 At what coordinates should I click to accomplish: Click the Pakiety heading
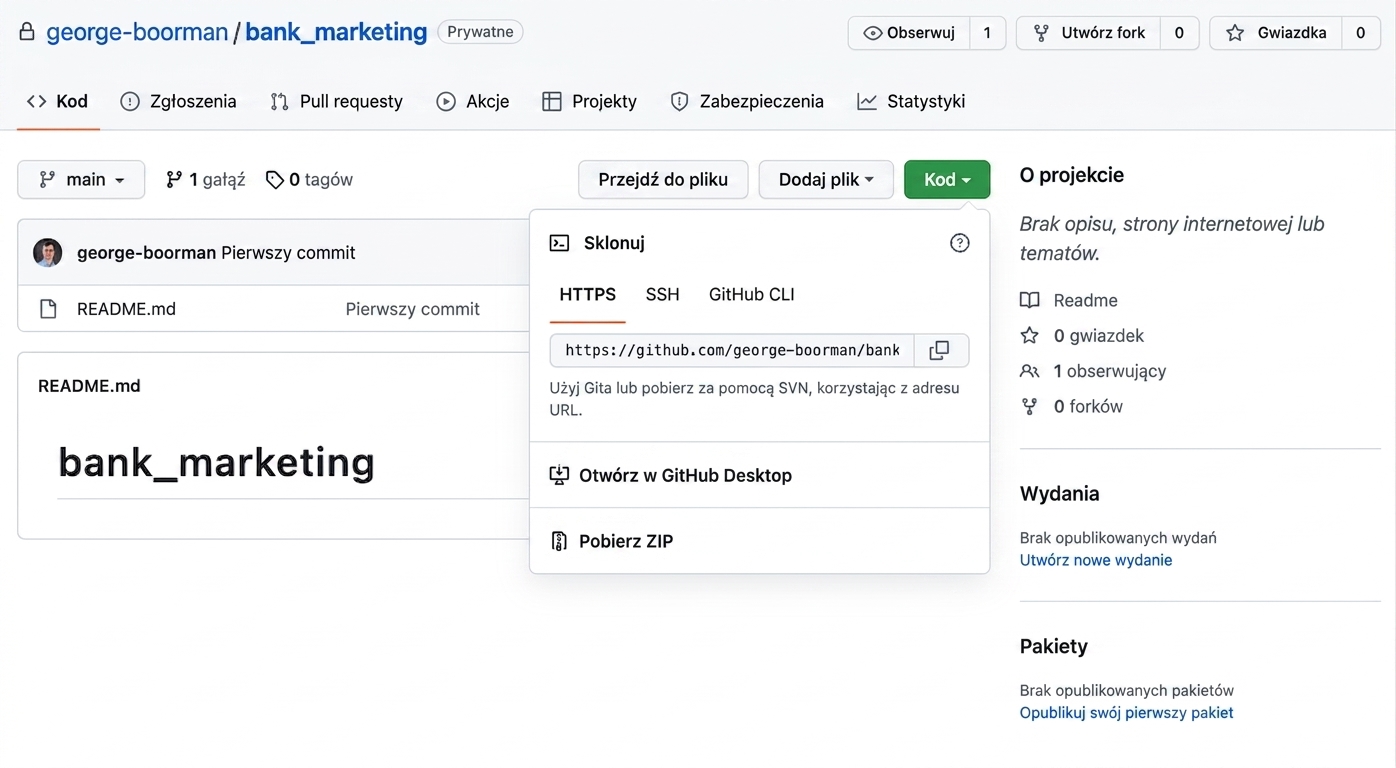tap(1054, 647)
